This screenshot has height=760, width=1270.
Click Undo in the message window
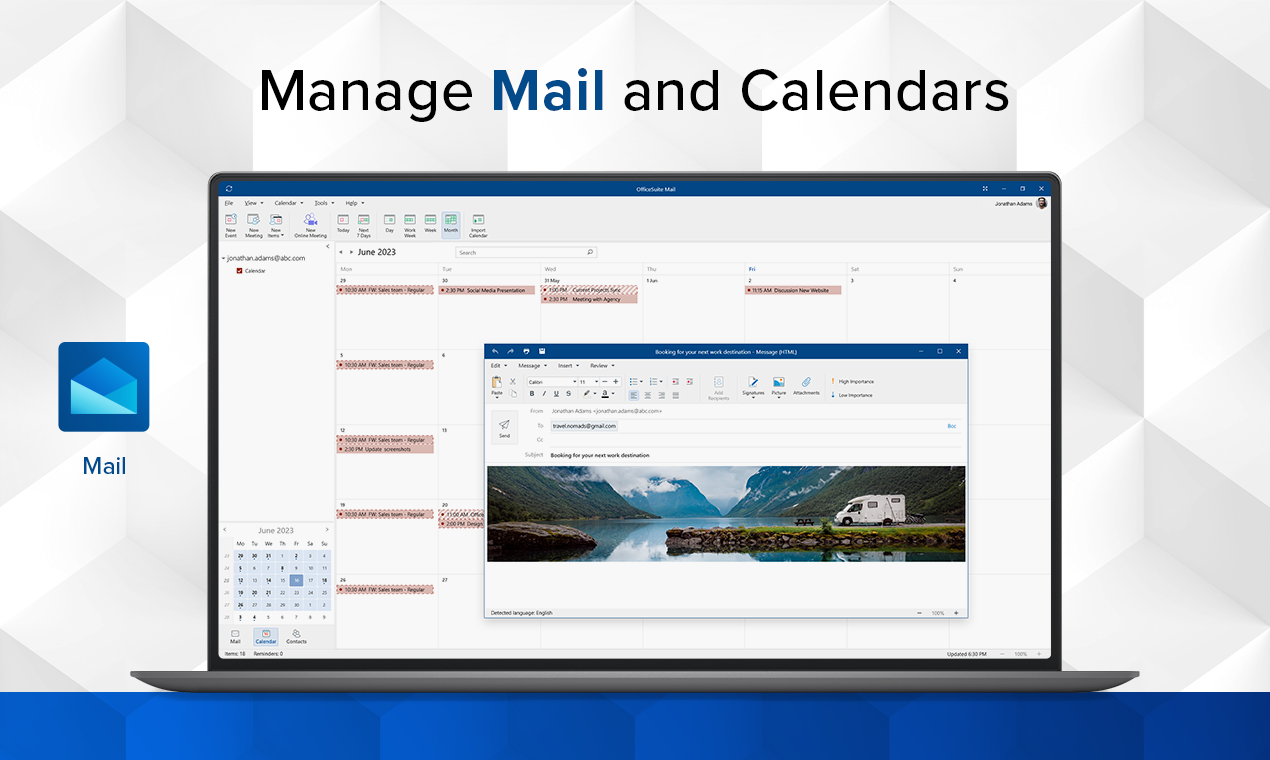pyautogui.click(x=495, y=351)
